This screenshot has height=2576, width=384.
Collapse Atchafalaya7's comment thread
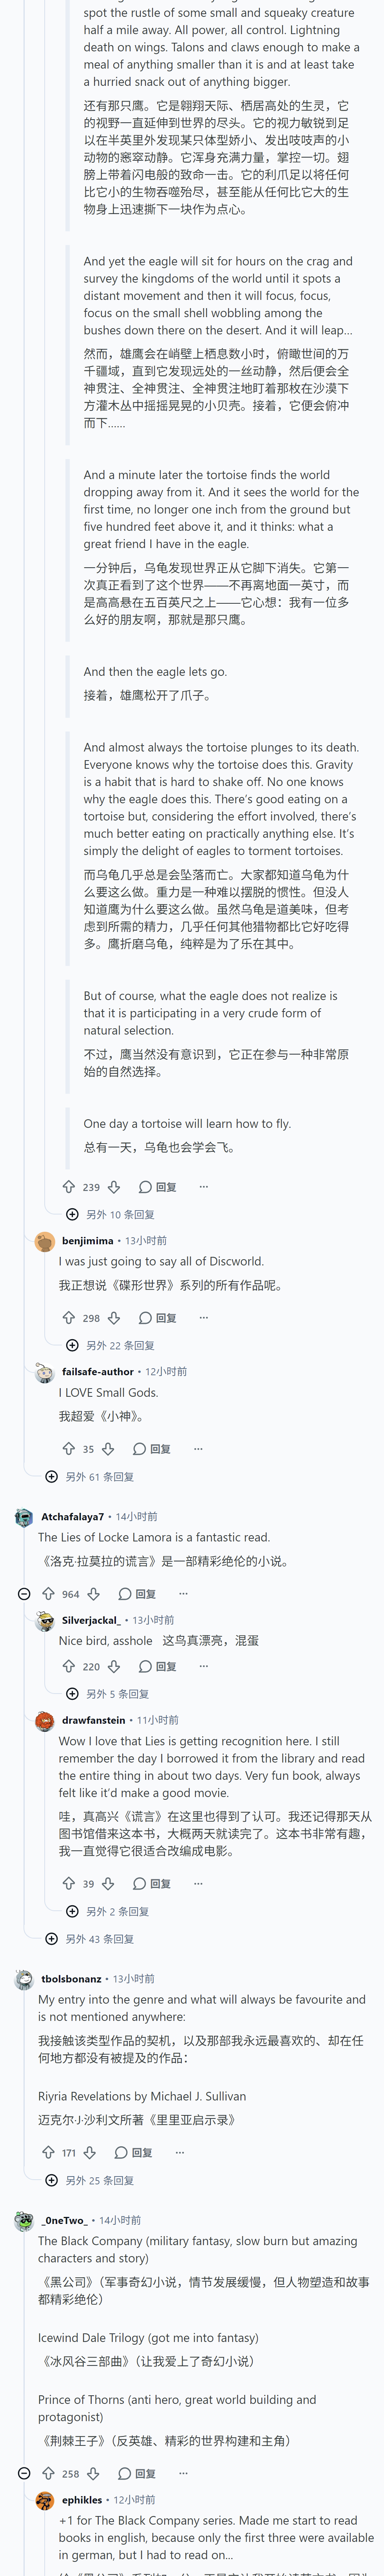(x=24, y=1593)
